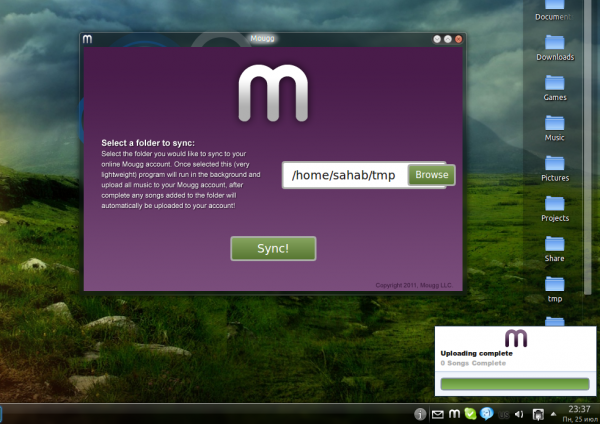Click the Mougg icon in window titlebar
Viewport: 600px width, 424px height.
(x=88, y=39)
